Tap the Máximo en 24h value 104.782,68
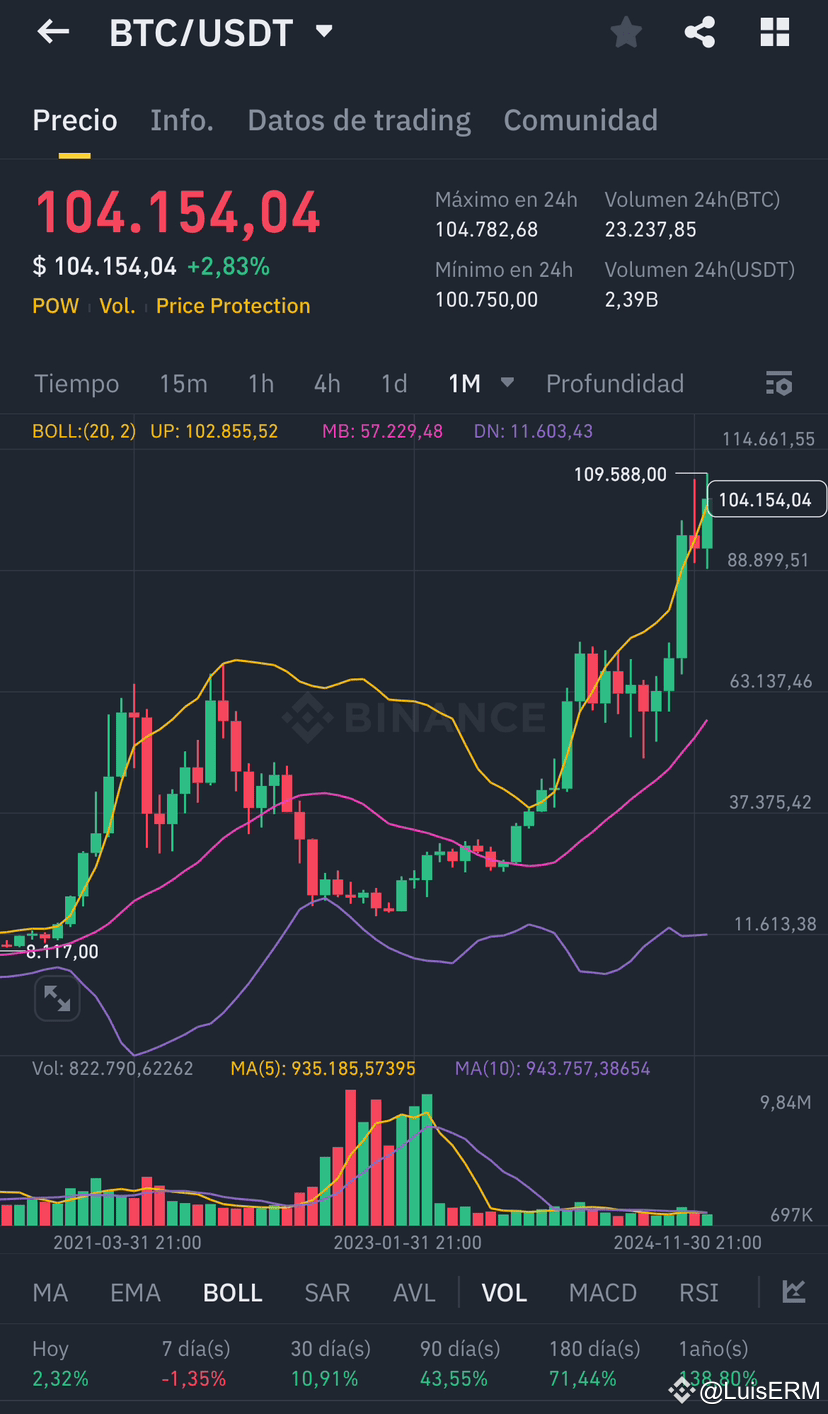The image size is (828, 1414). [486, 230]
